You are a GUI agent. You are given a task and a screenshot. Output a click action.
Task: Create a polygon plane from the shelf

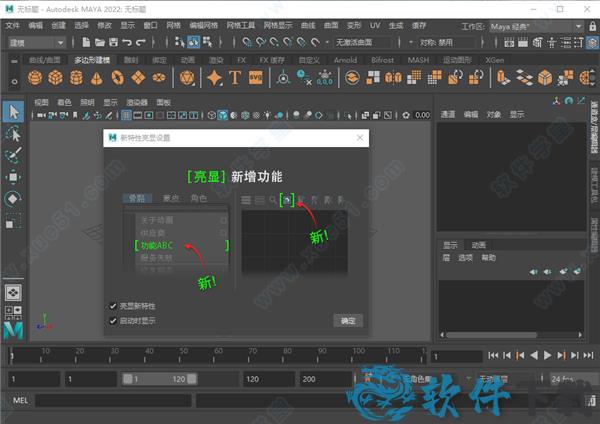138,77
